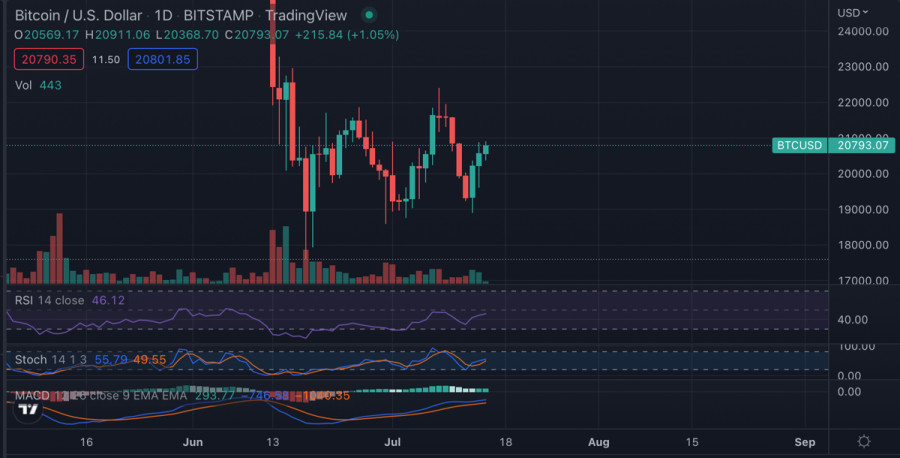Click the 23000.00 price axis label

click(863, 67)
